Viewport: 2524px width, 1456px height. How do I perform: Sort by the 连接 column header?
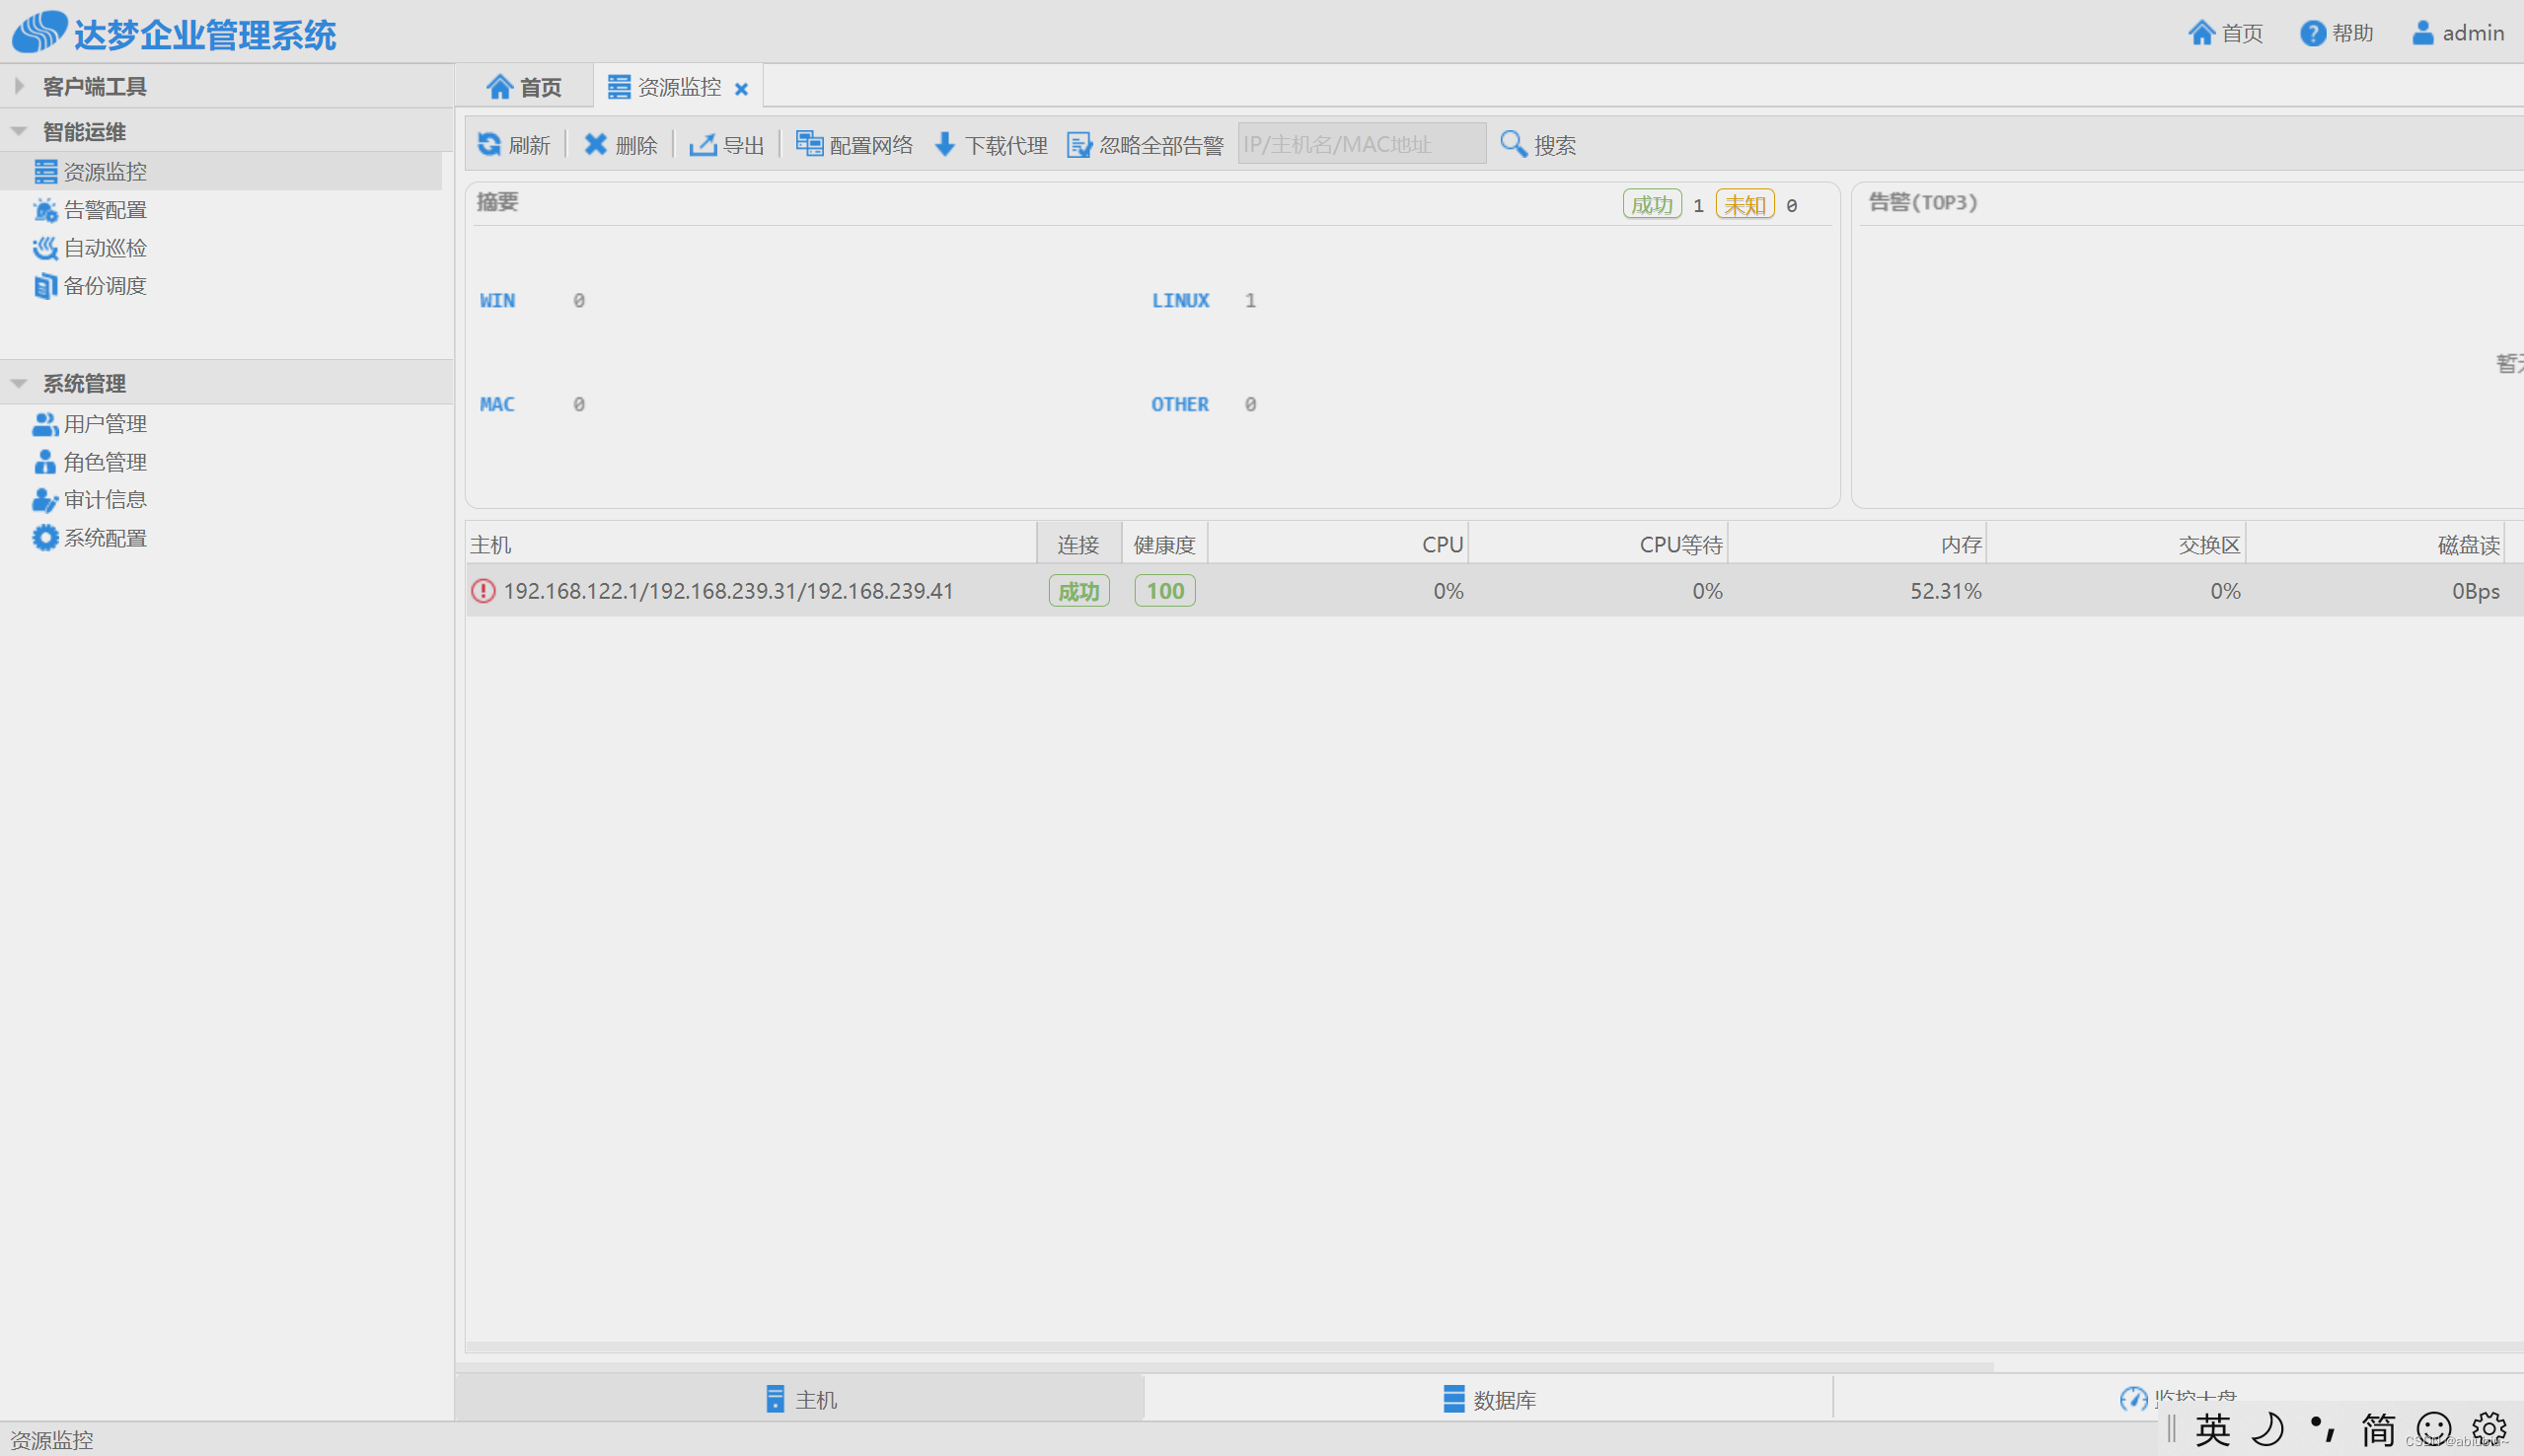1079,544
